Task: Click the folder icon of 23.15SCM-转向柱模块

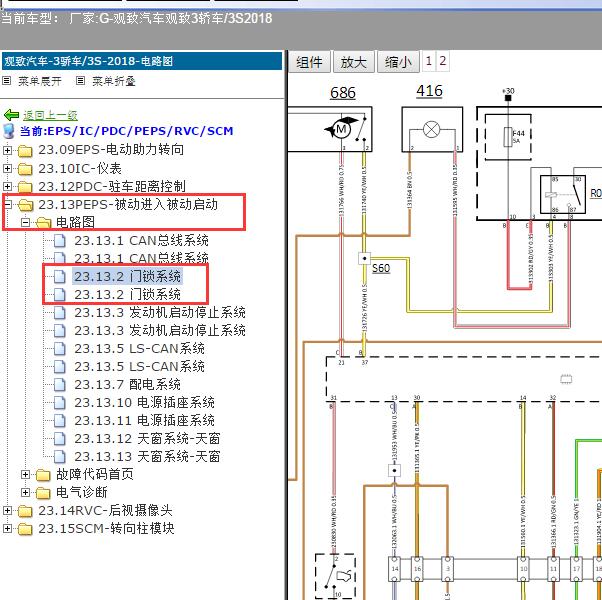Action: [x=25, y=529]
